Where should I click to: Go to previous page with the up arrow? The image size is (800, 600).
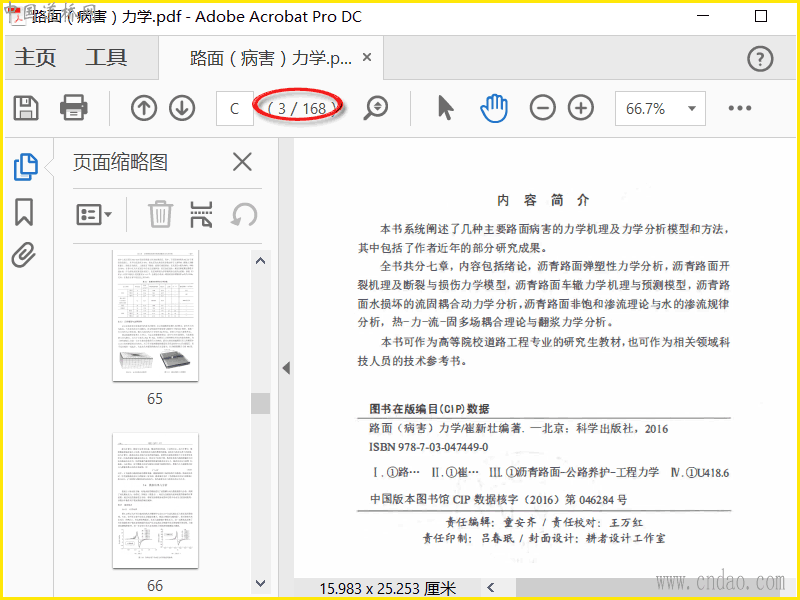click(144, 108)
